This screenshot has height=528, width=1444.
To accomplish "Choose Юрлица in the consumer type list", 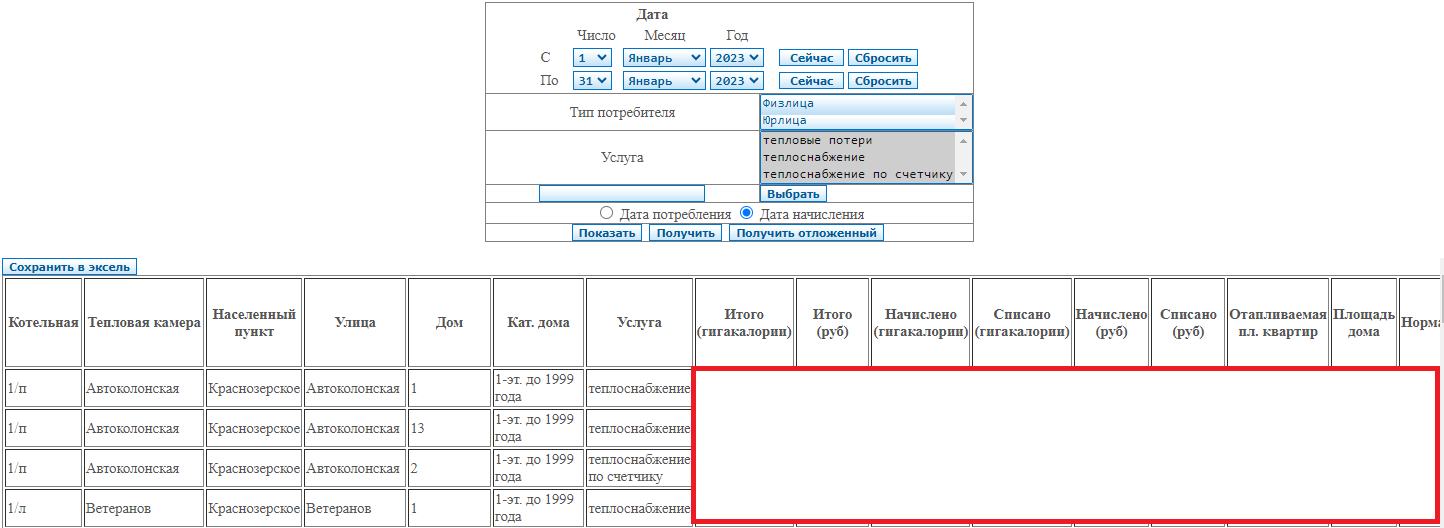I will (857, 120).
